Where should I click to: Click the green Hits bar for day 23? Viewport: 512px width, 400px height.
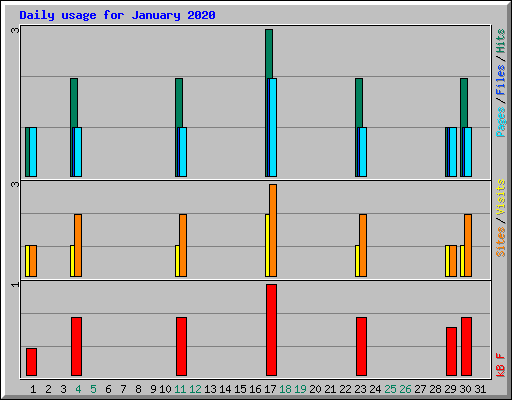pyautogui.click(x=359, y=103)
